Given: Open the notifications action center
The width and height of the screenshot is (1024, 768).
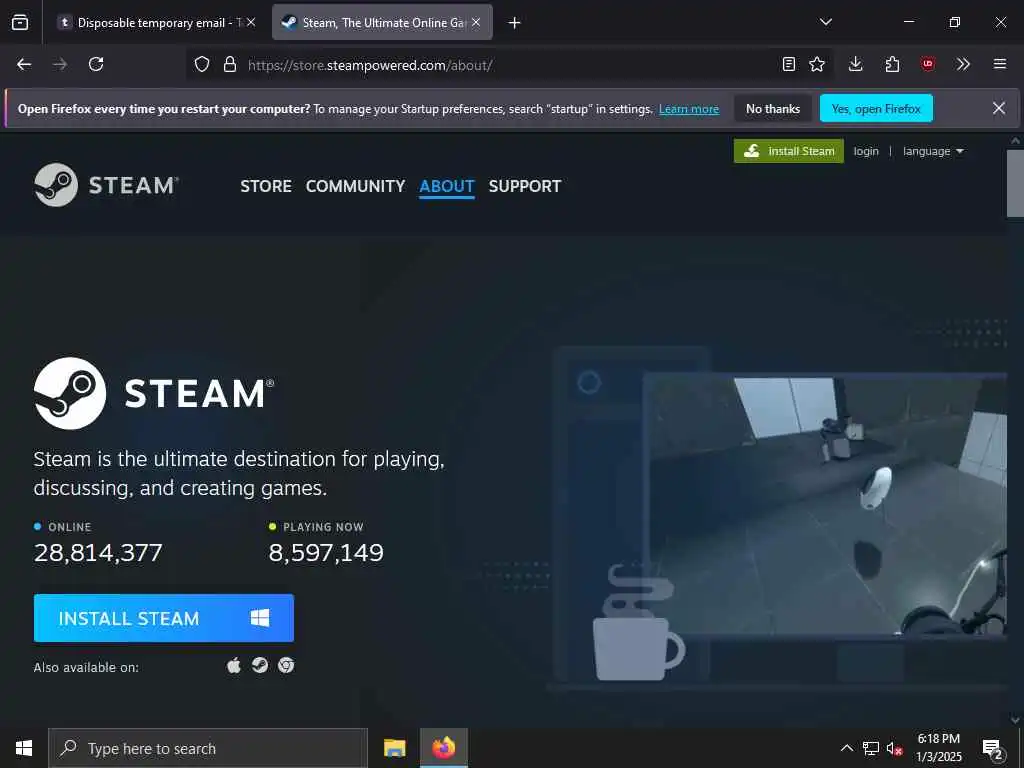Looking at the screenshot, I should click(x=993, y=749).
